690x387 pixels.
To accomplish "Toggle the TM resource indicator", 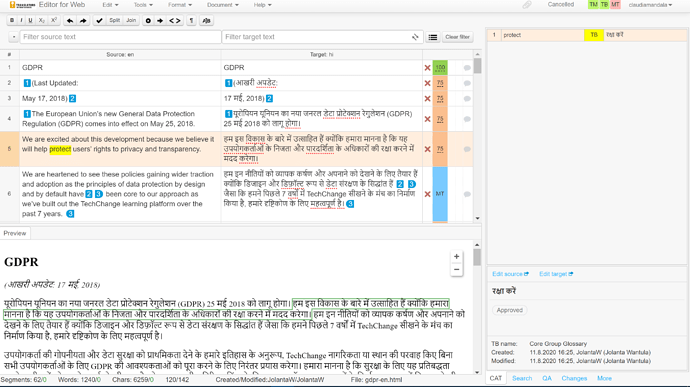I will coord(593,4).
